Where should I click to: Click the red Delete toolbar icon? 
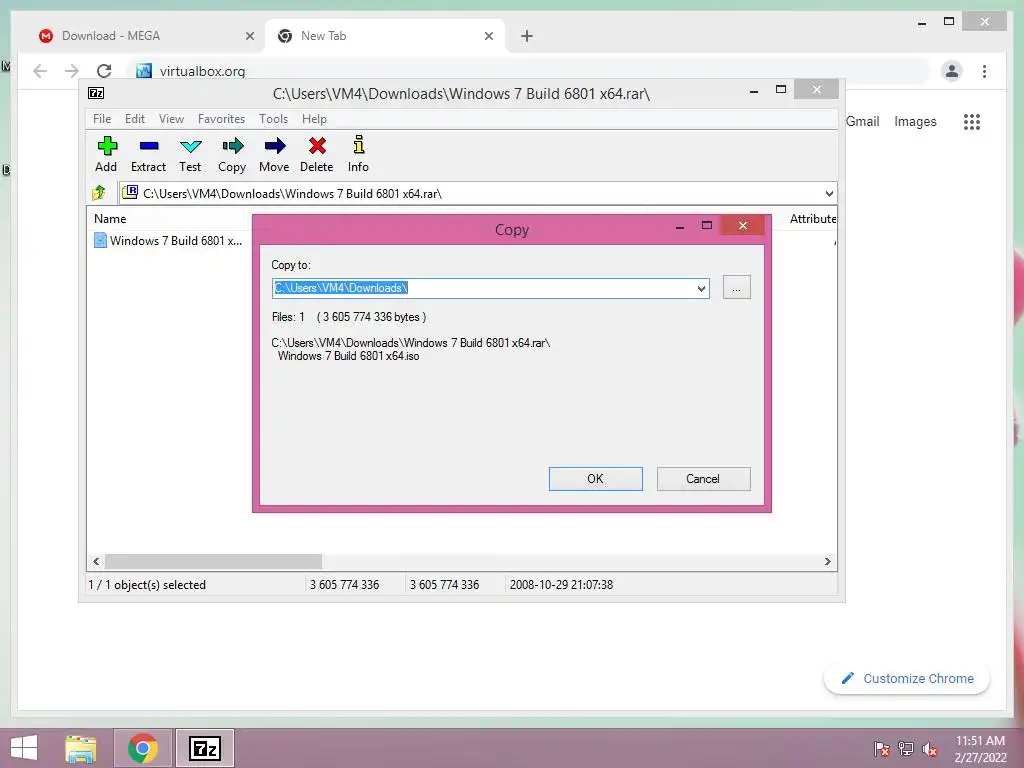317,154
